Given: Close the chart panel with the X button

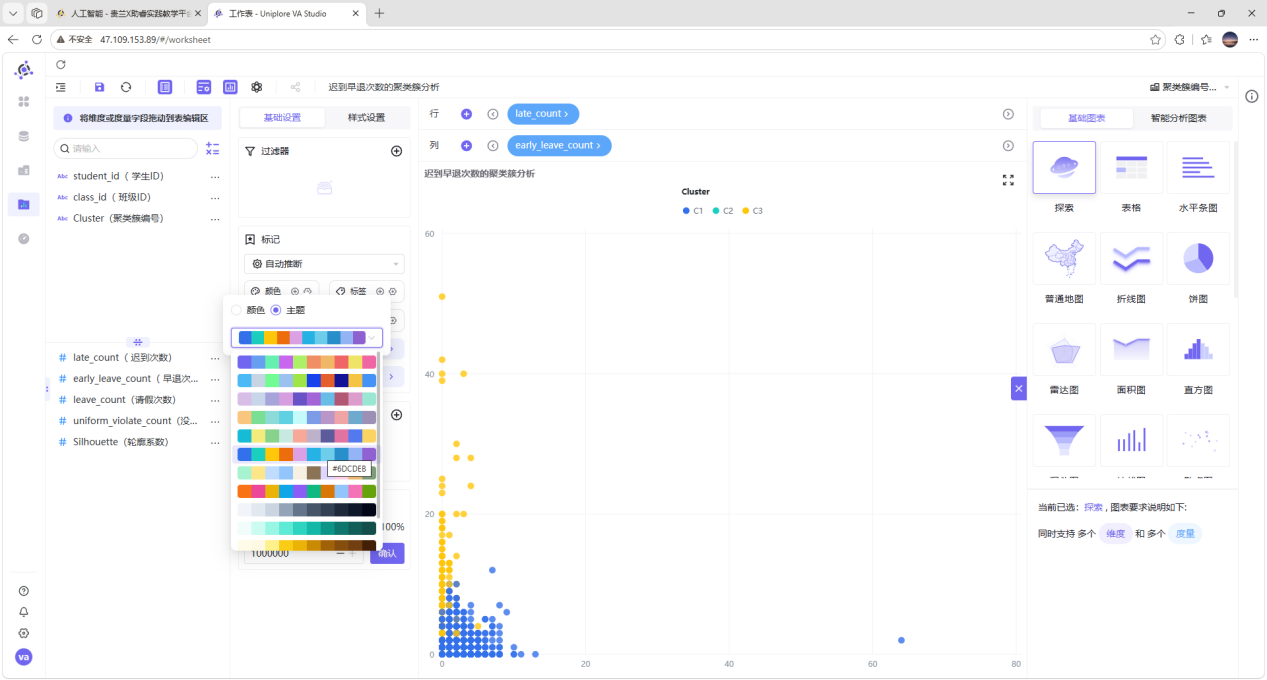Looking at the screenshot, I should [x=1019, y=388].
